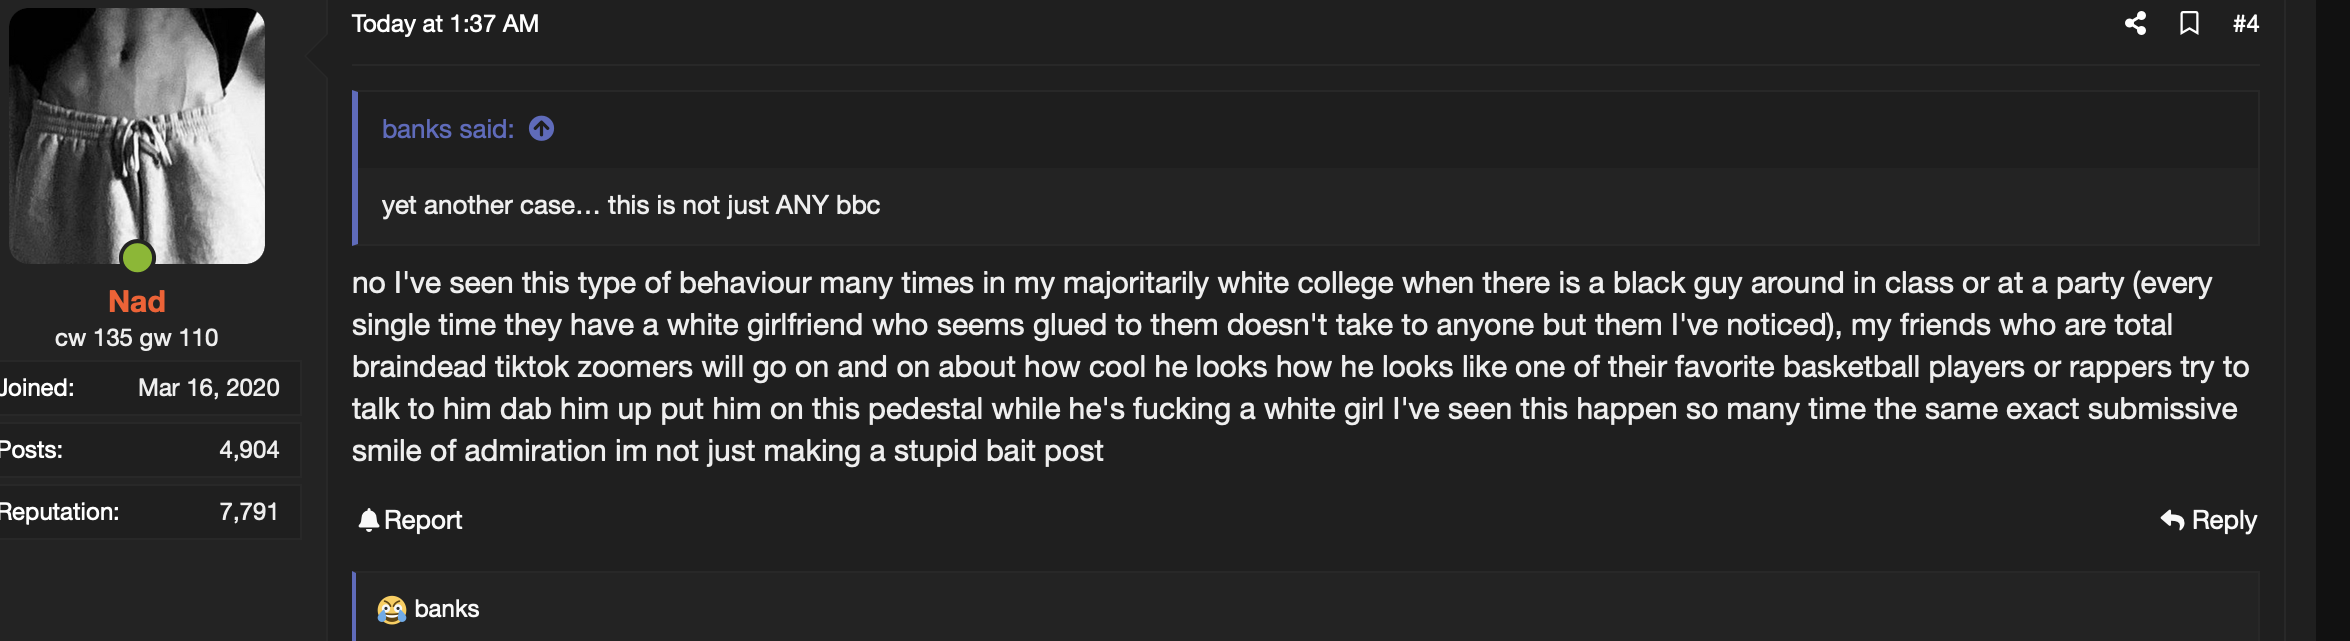Click the Reputation value 7,791
Screen dimensions: 2350x641
point(249,512)
